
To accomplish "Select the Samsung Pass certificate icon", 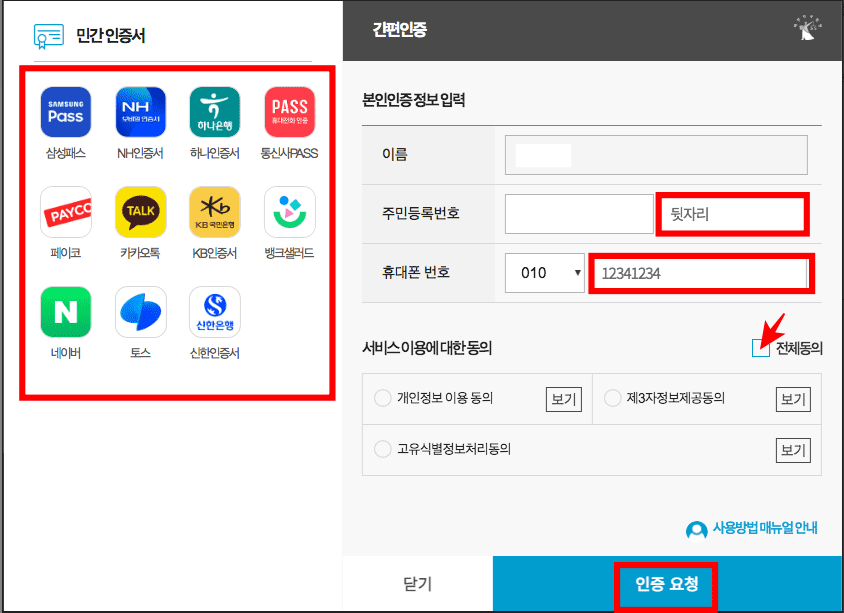I will tap(66, 112).
